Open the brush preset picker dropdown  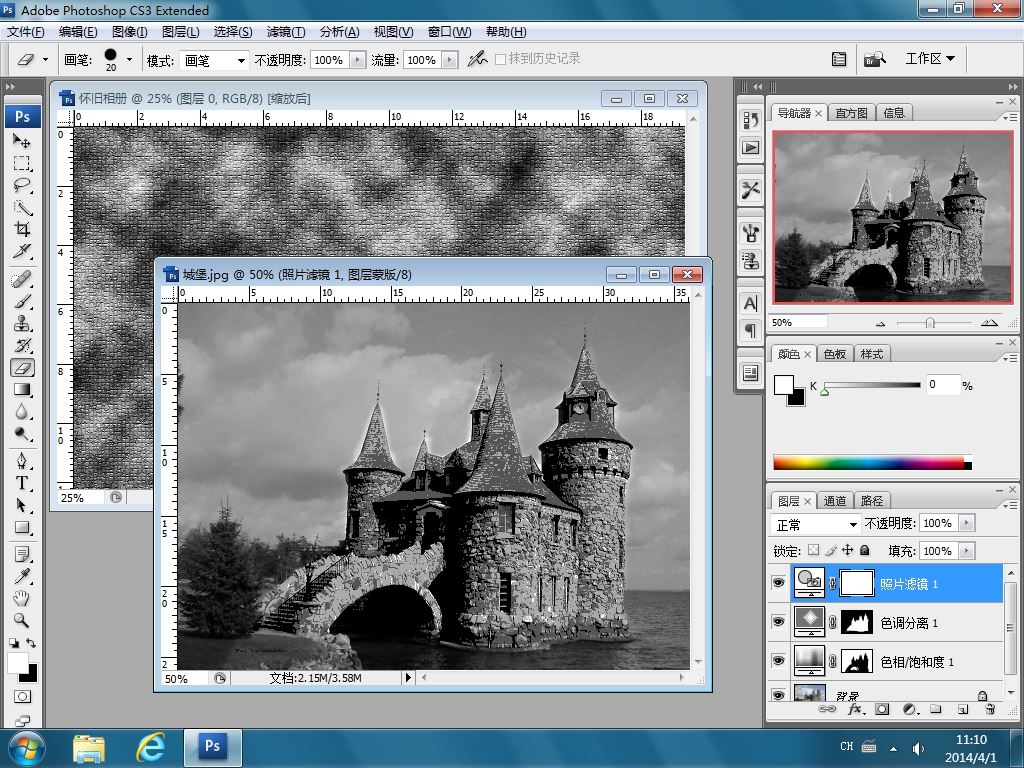tap(129, 60)
